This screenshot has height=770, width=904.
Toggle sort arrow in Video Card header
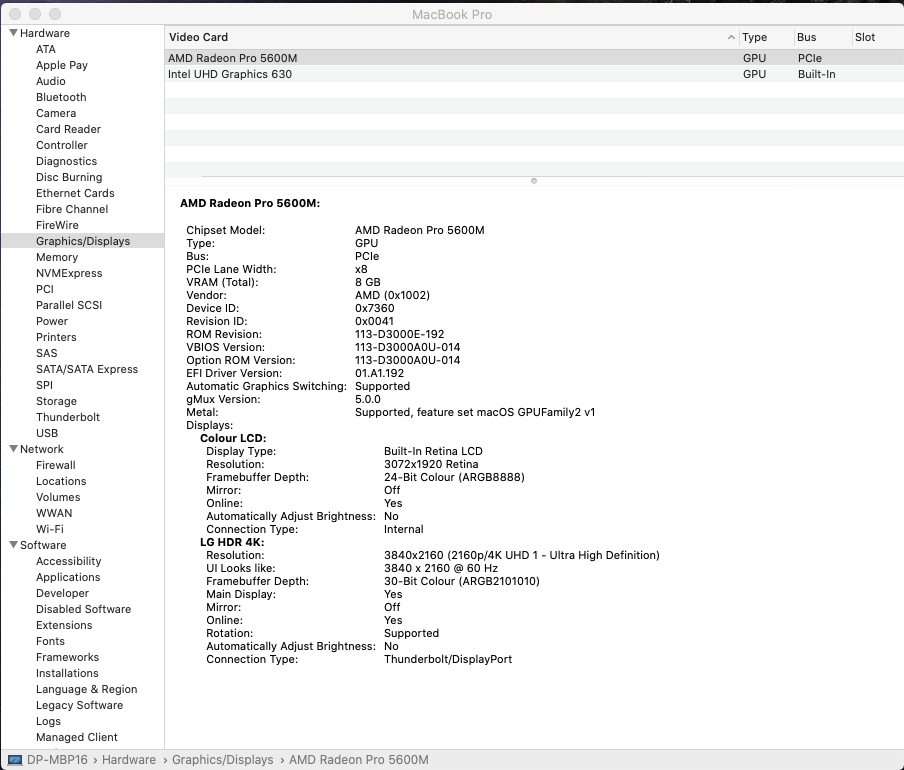(731, 37)
